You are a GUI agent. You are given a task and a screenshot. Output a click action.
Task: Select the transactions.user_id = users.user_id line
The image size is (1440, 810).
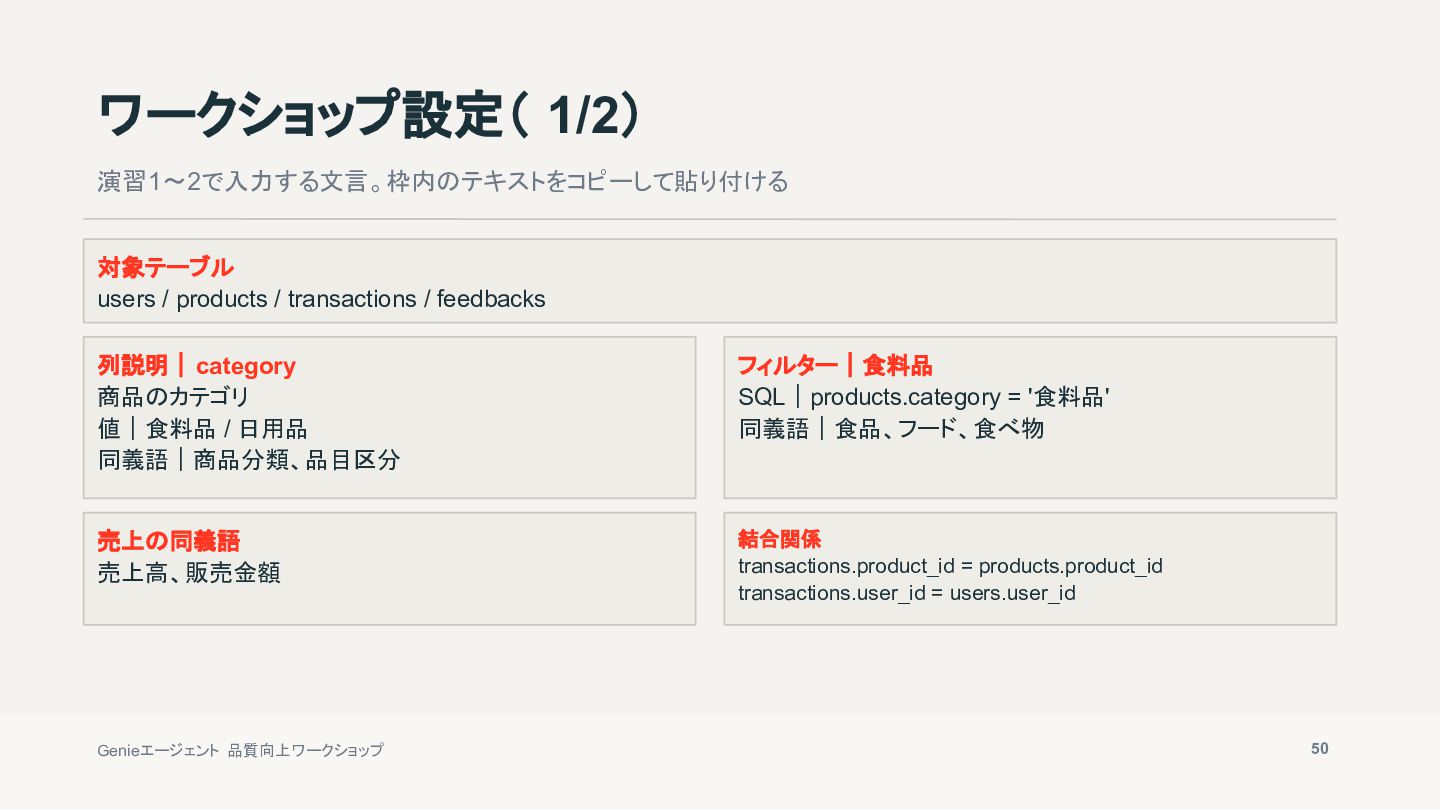(x=907, y=593)
